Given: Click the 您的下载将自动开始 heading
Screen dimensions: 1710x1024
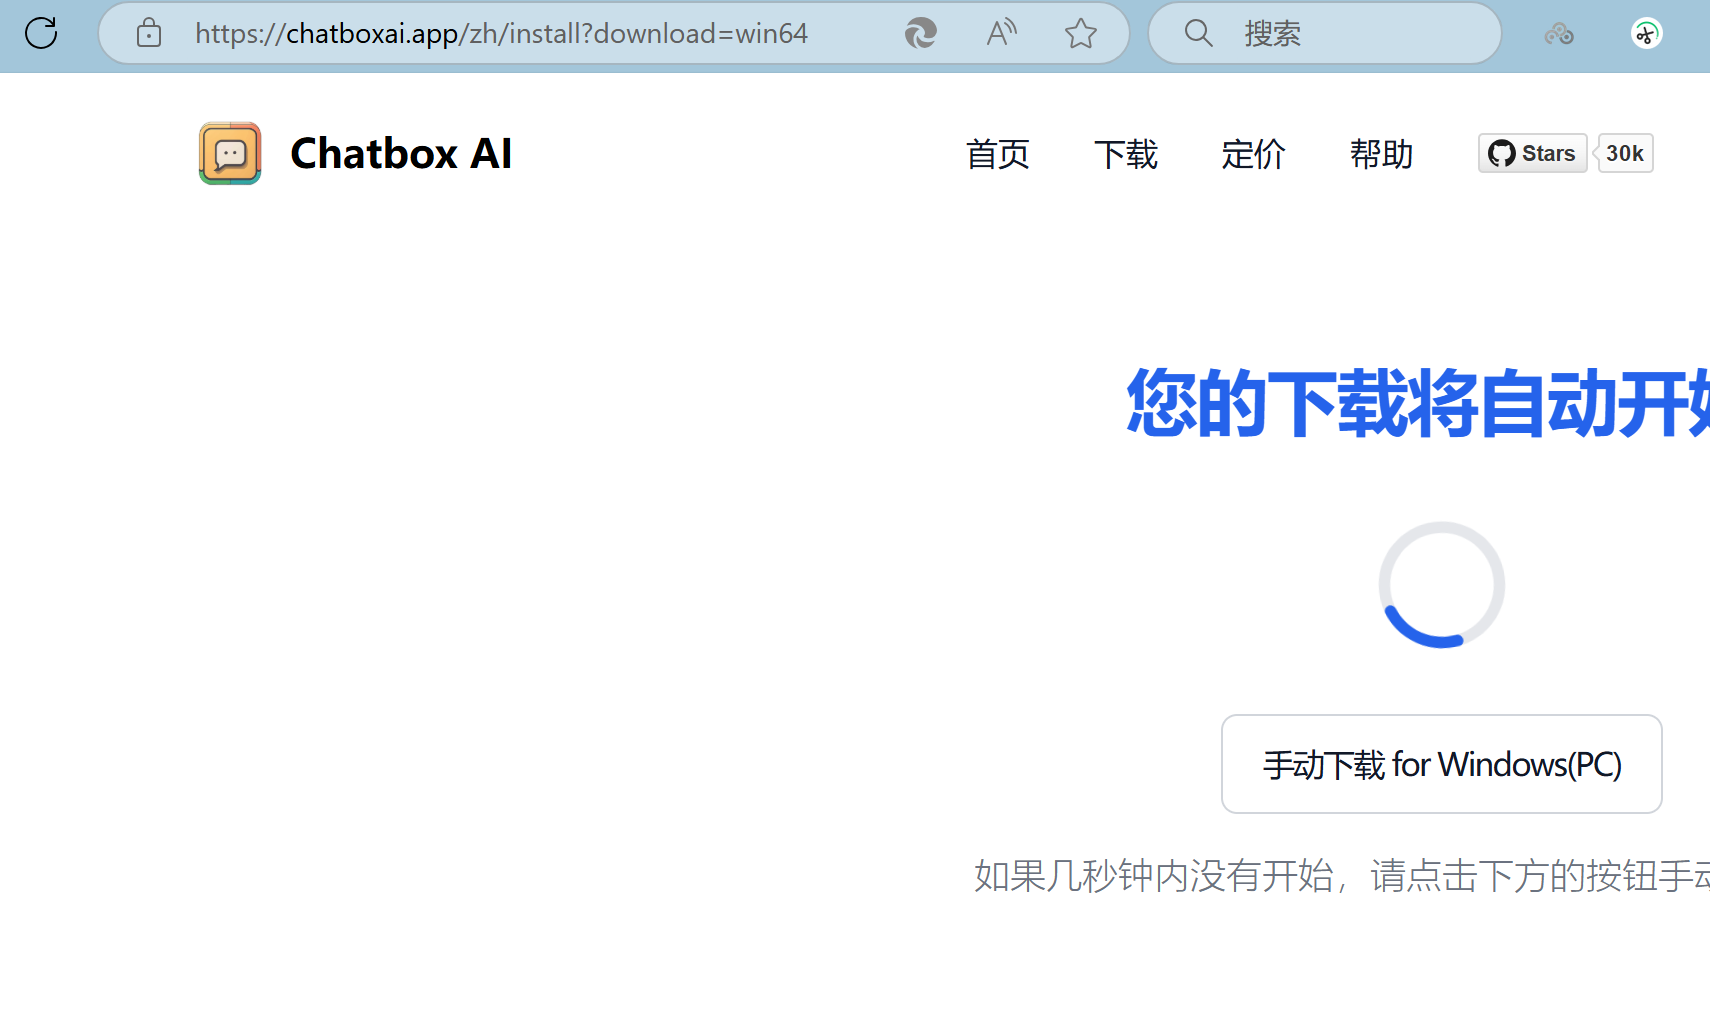Looking at the screenshot, I should click(1418, 403).
